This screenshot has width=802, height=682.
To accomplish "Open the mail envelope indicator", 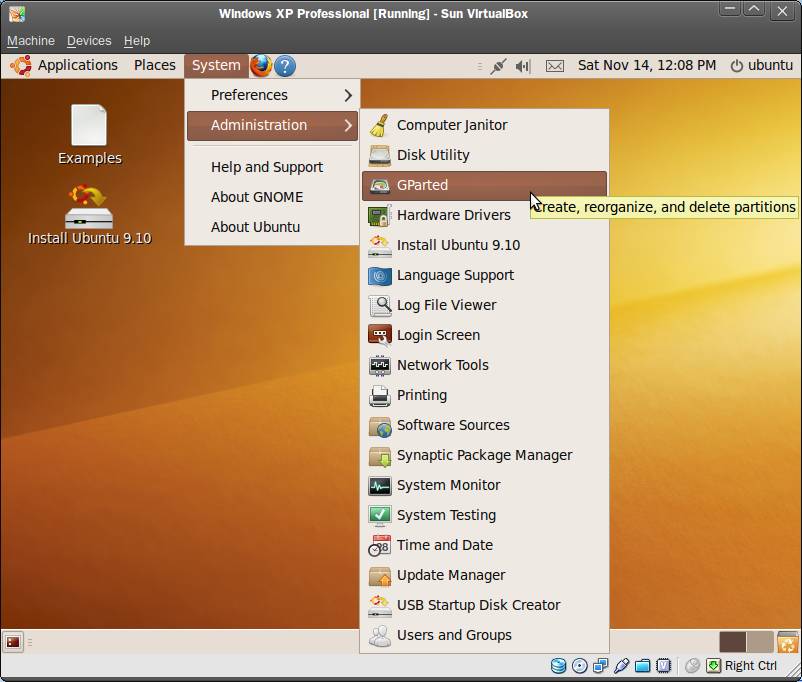I will coord(554,66).
